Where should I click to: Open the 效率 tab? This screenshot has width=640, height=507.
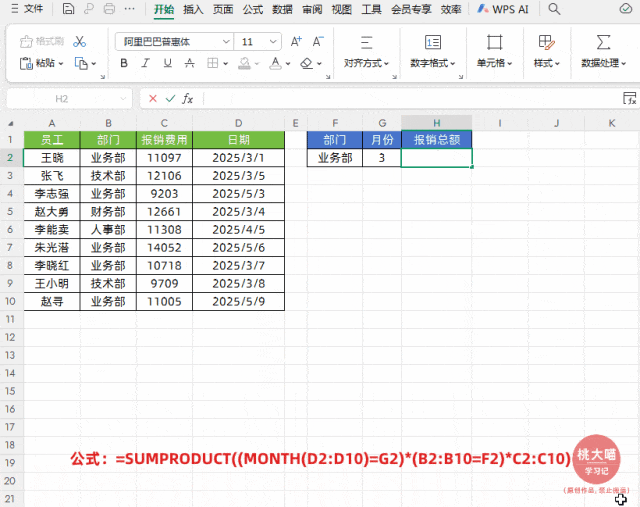451,9
